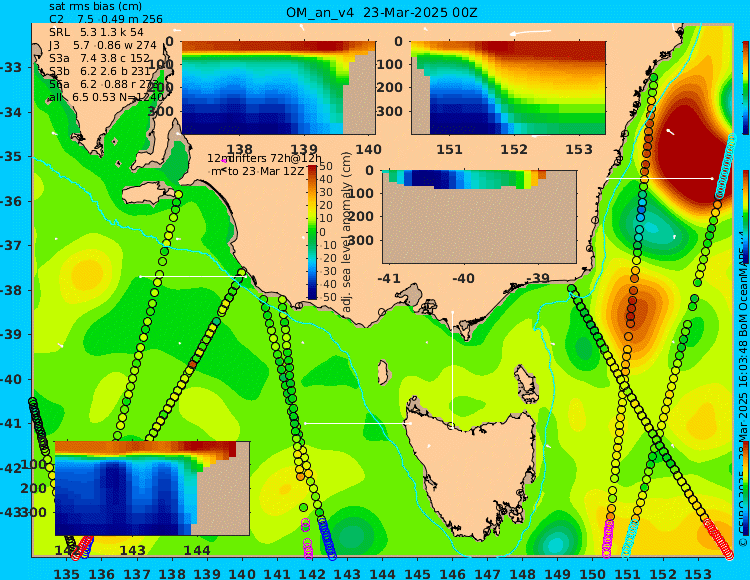Click the title 'OM_an_v4 23-Mar-2025 00Z'
Screen dimensions: 750x580
point(382,13)
